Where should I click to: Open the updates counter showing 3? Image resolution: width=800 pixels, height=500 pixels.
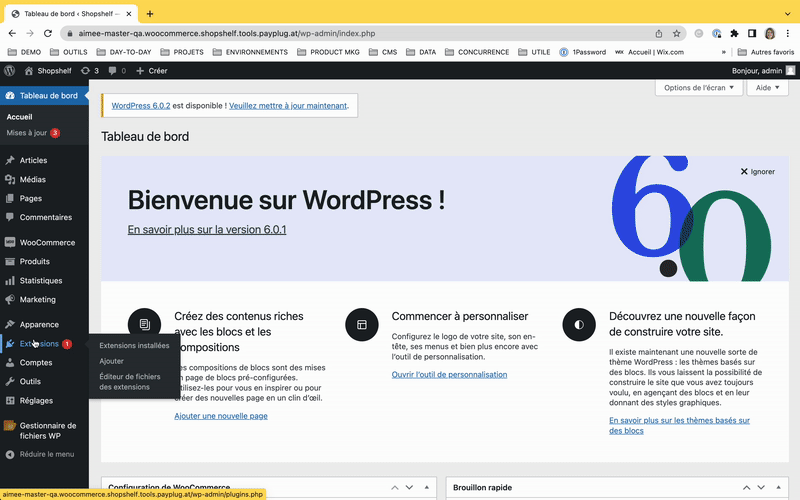pos(90,71)
